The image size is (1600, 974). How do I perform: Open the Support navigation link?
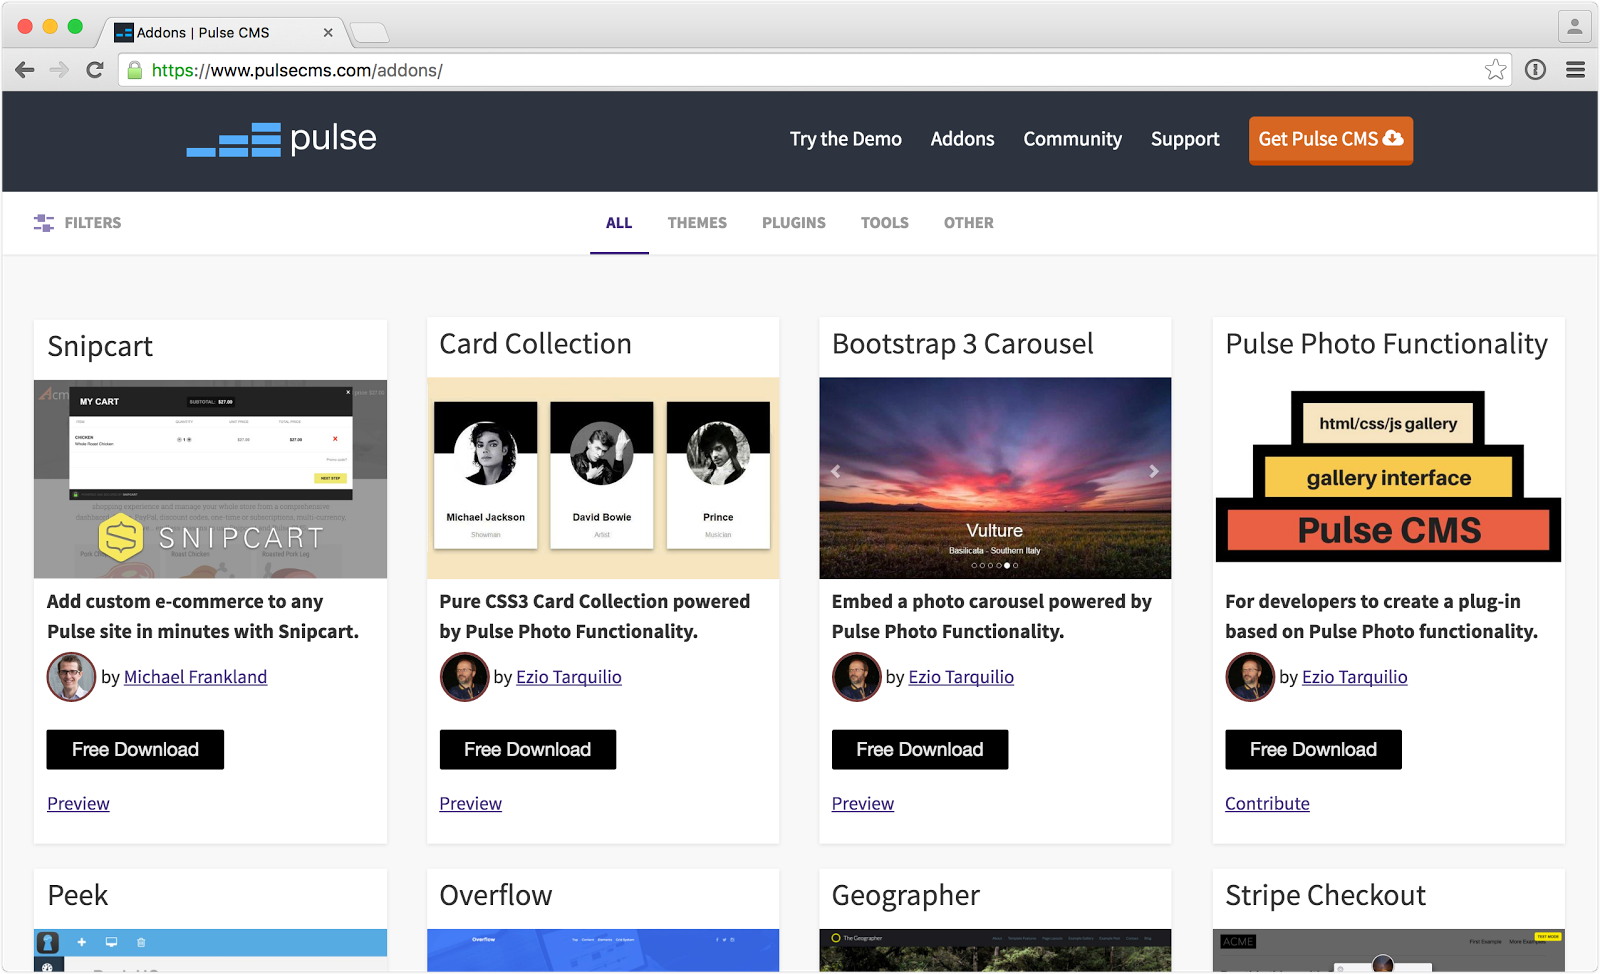point(1185,139)
